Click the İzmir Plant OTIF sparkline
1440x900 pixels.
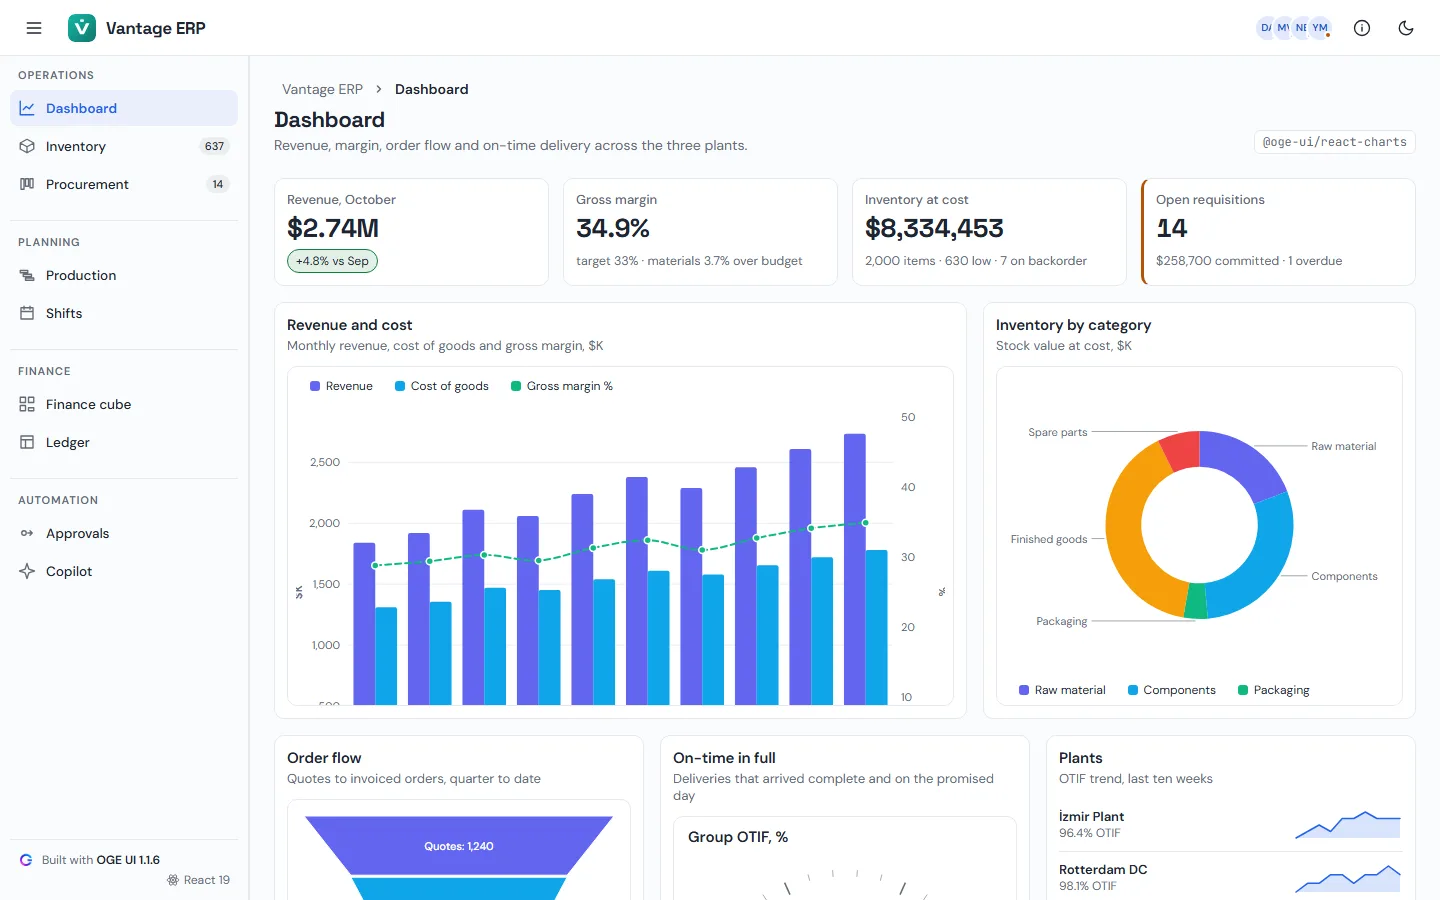pos(1348,825)
